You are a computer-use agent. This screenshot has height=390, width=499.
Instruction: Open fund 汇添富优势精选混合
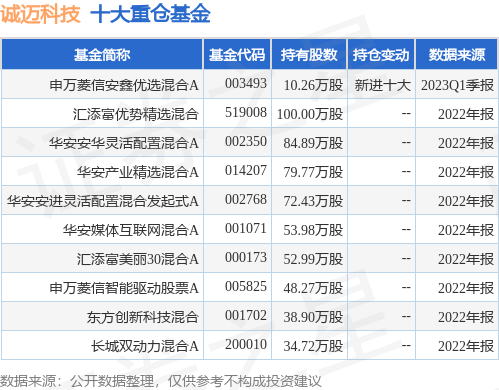(x=136, y=114)
